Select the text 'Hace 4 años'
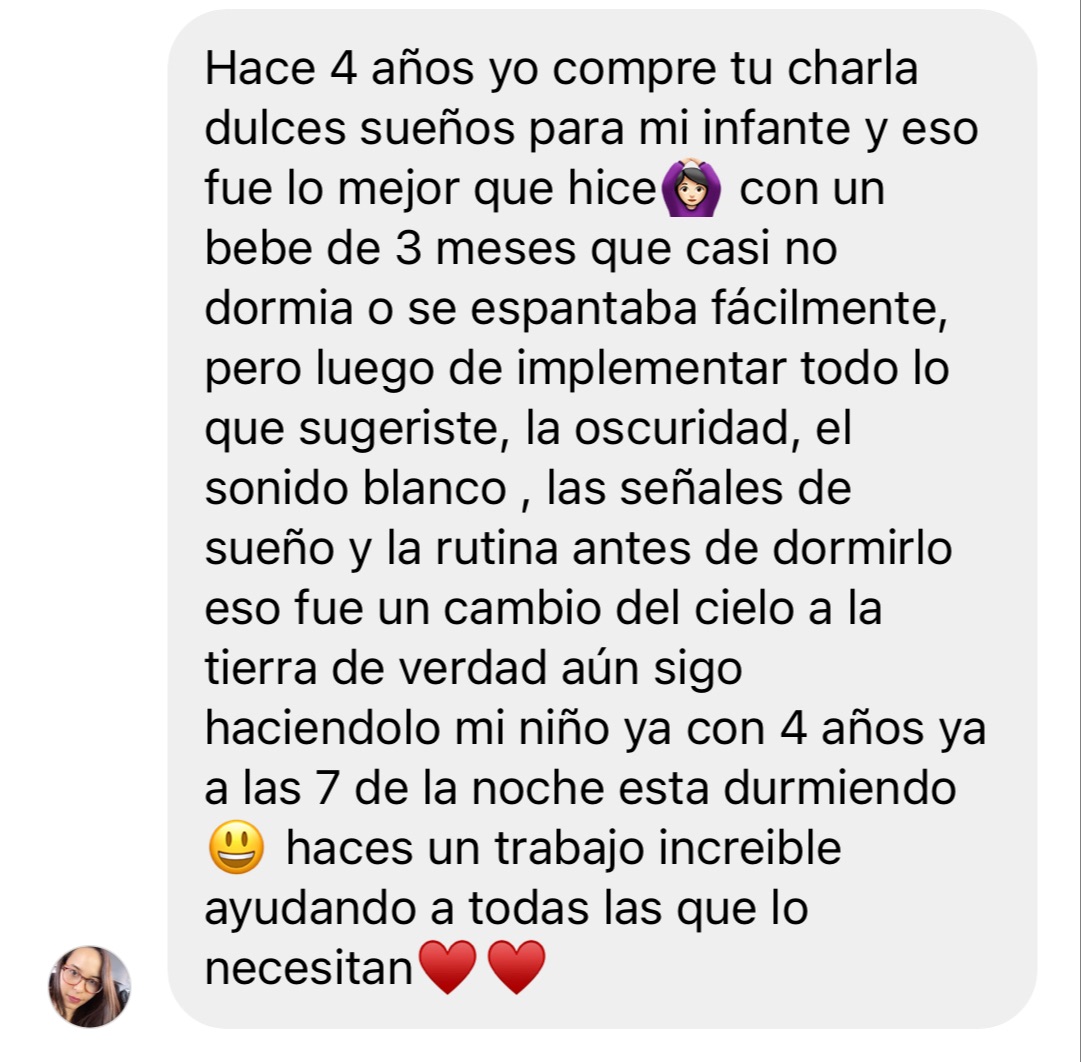The image size is (1081, 1062). click(x=339, y=69)
